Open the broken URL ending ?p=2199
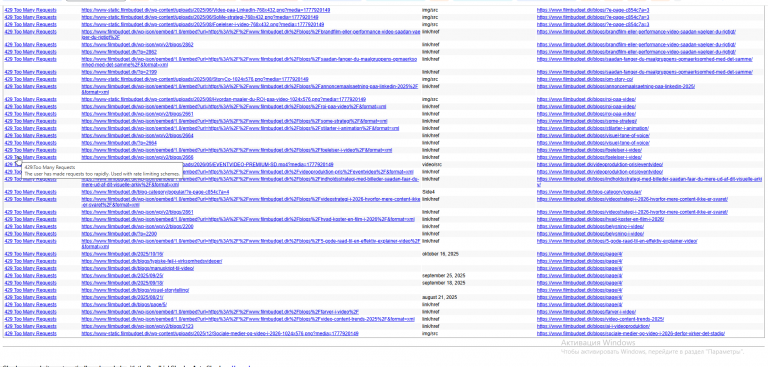 [x=119, y=72]
